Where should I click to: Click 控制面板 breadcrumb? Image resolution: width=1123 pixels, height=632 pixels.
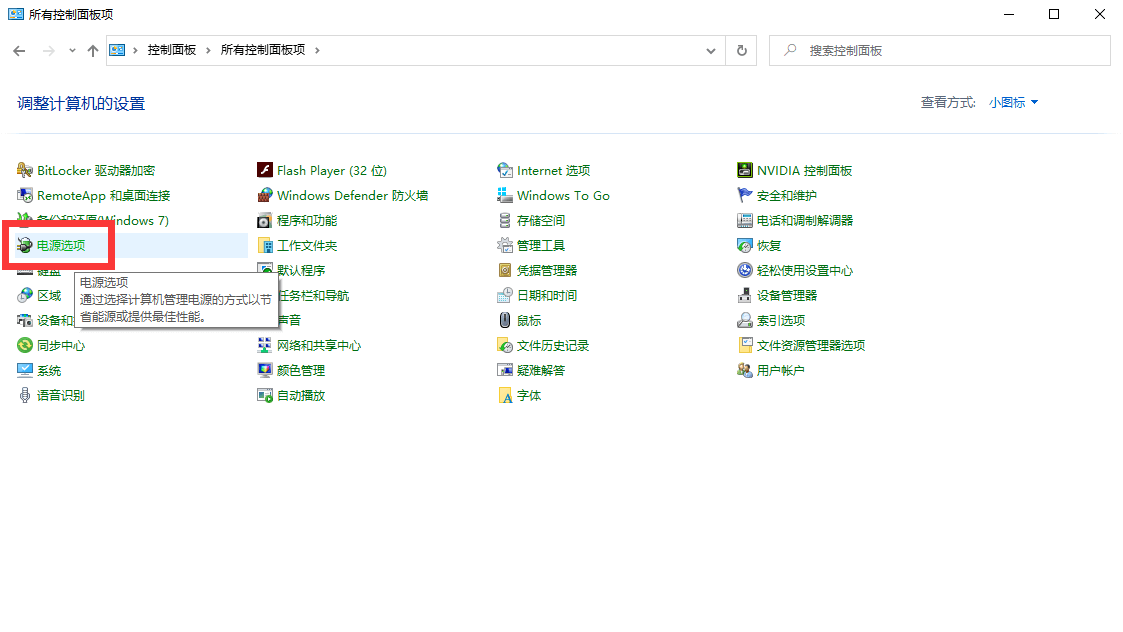point(172,50)
